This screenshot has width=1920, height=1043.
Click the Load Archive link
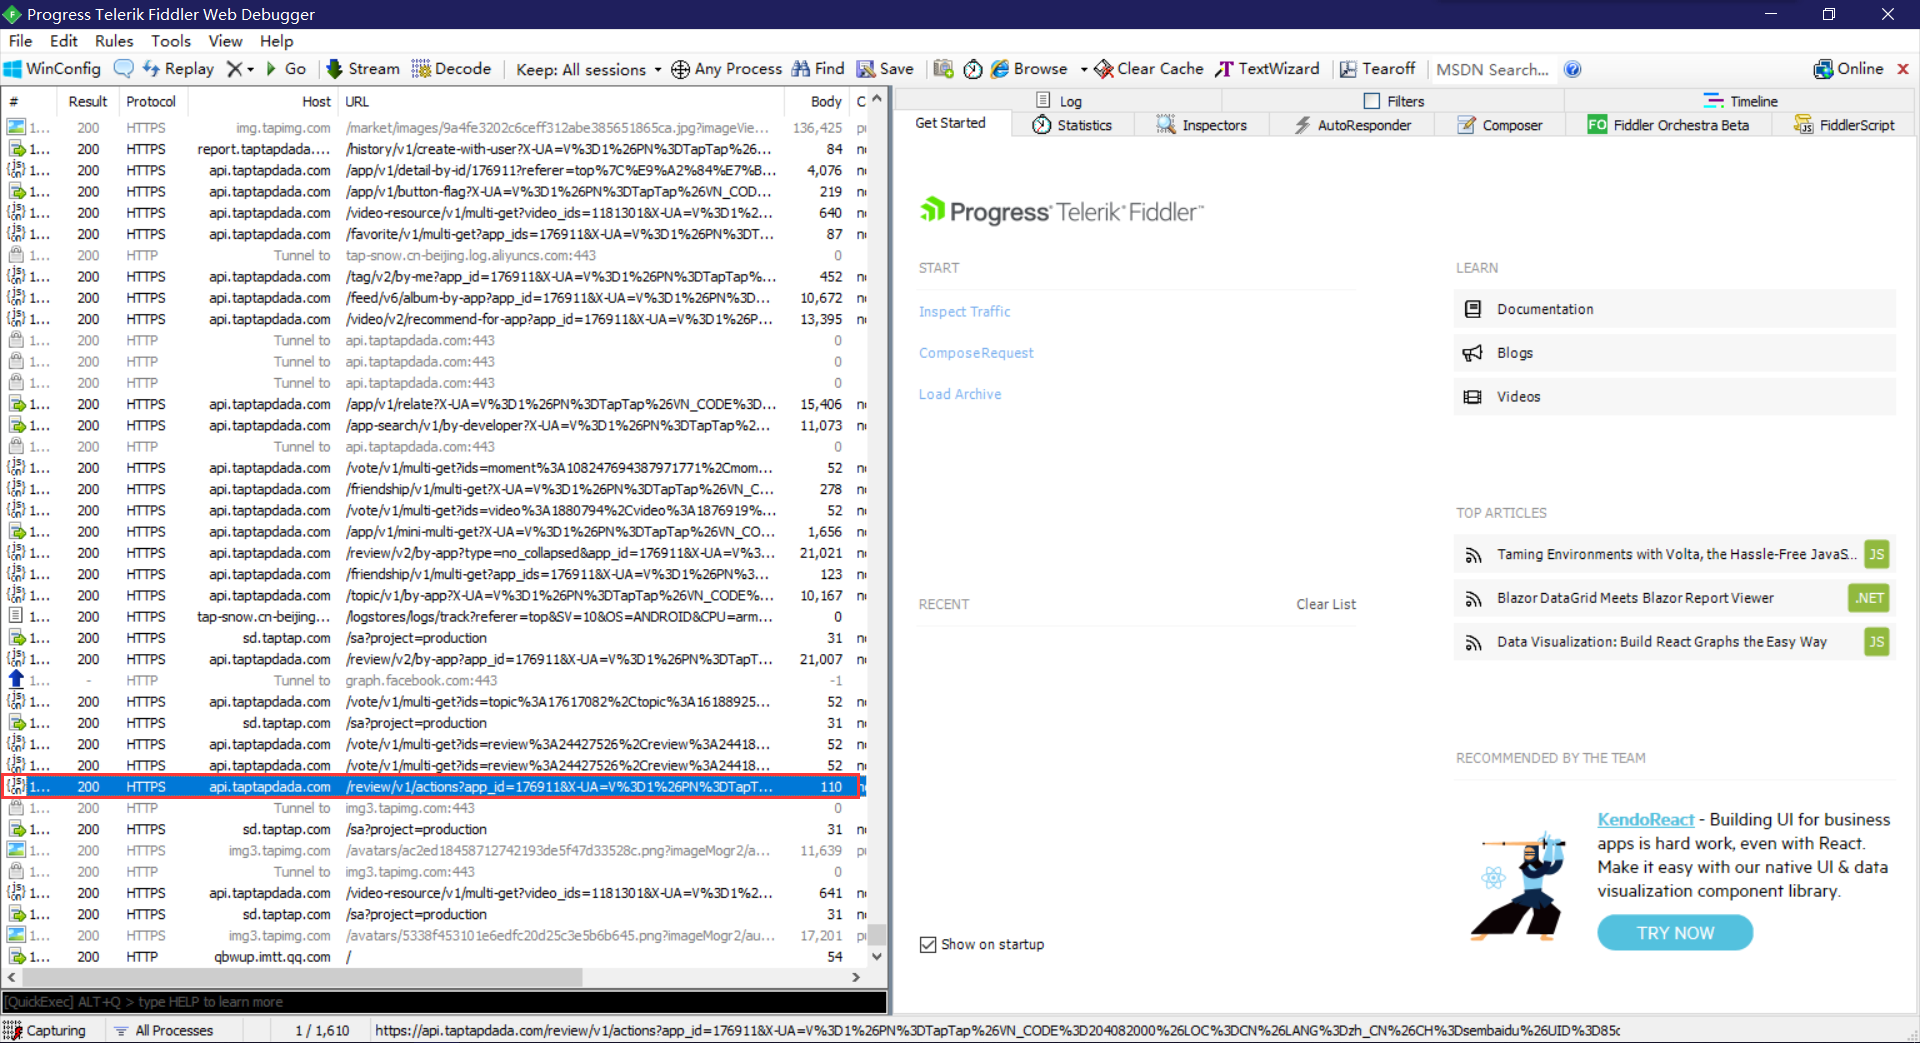(959, 394)
